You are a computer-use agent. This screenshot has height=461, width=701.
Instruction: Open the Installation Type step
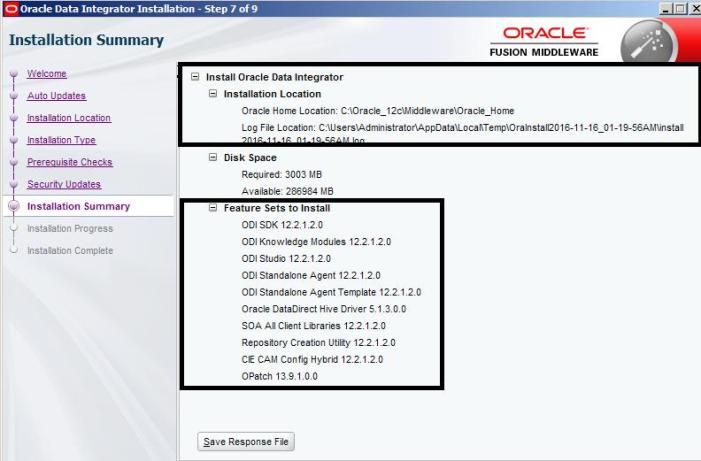click(61, 140)
